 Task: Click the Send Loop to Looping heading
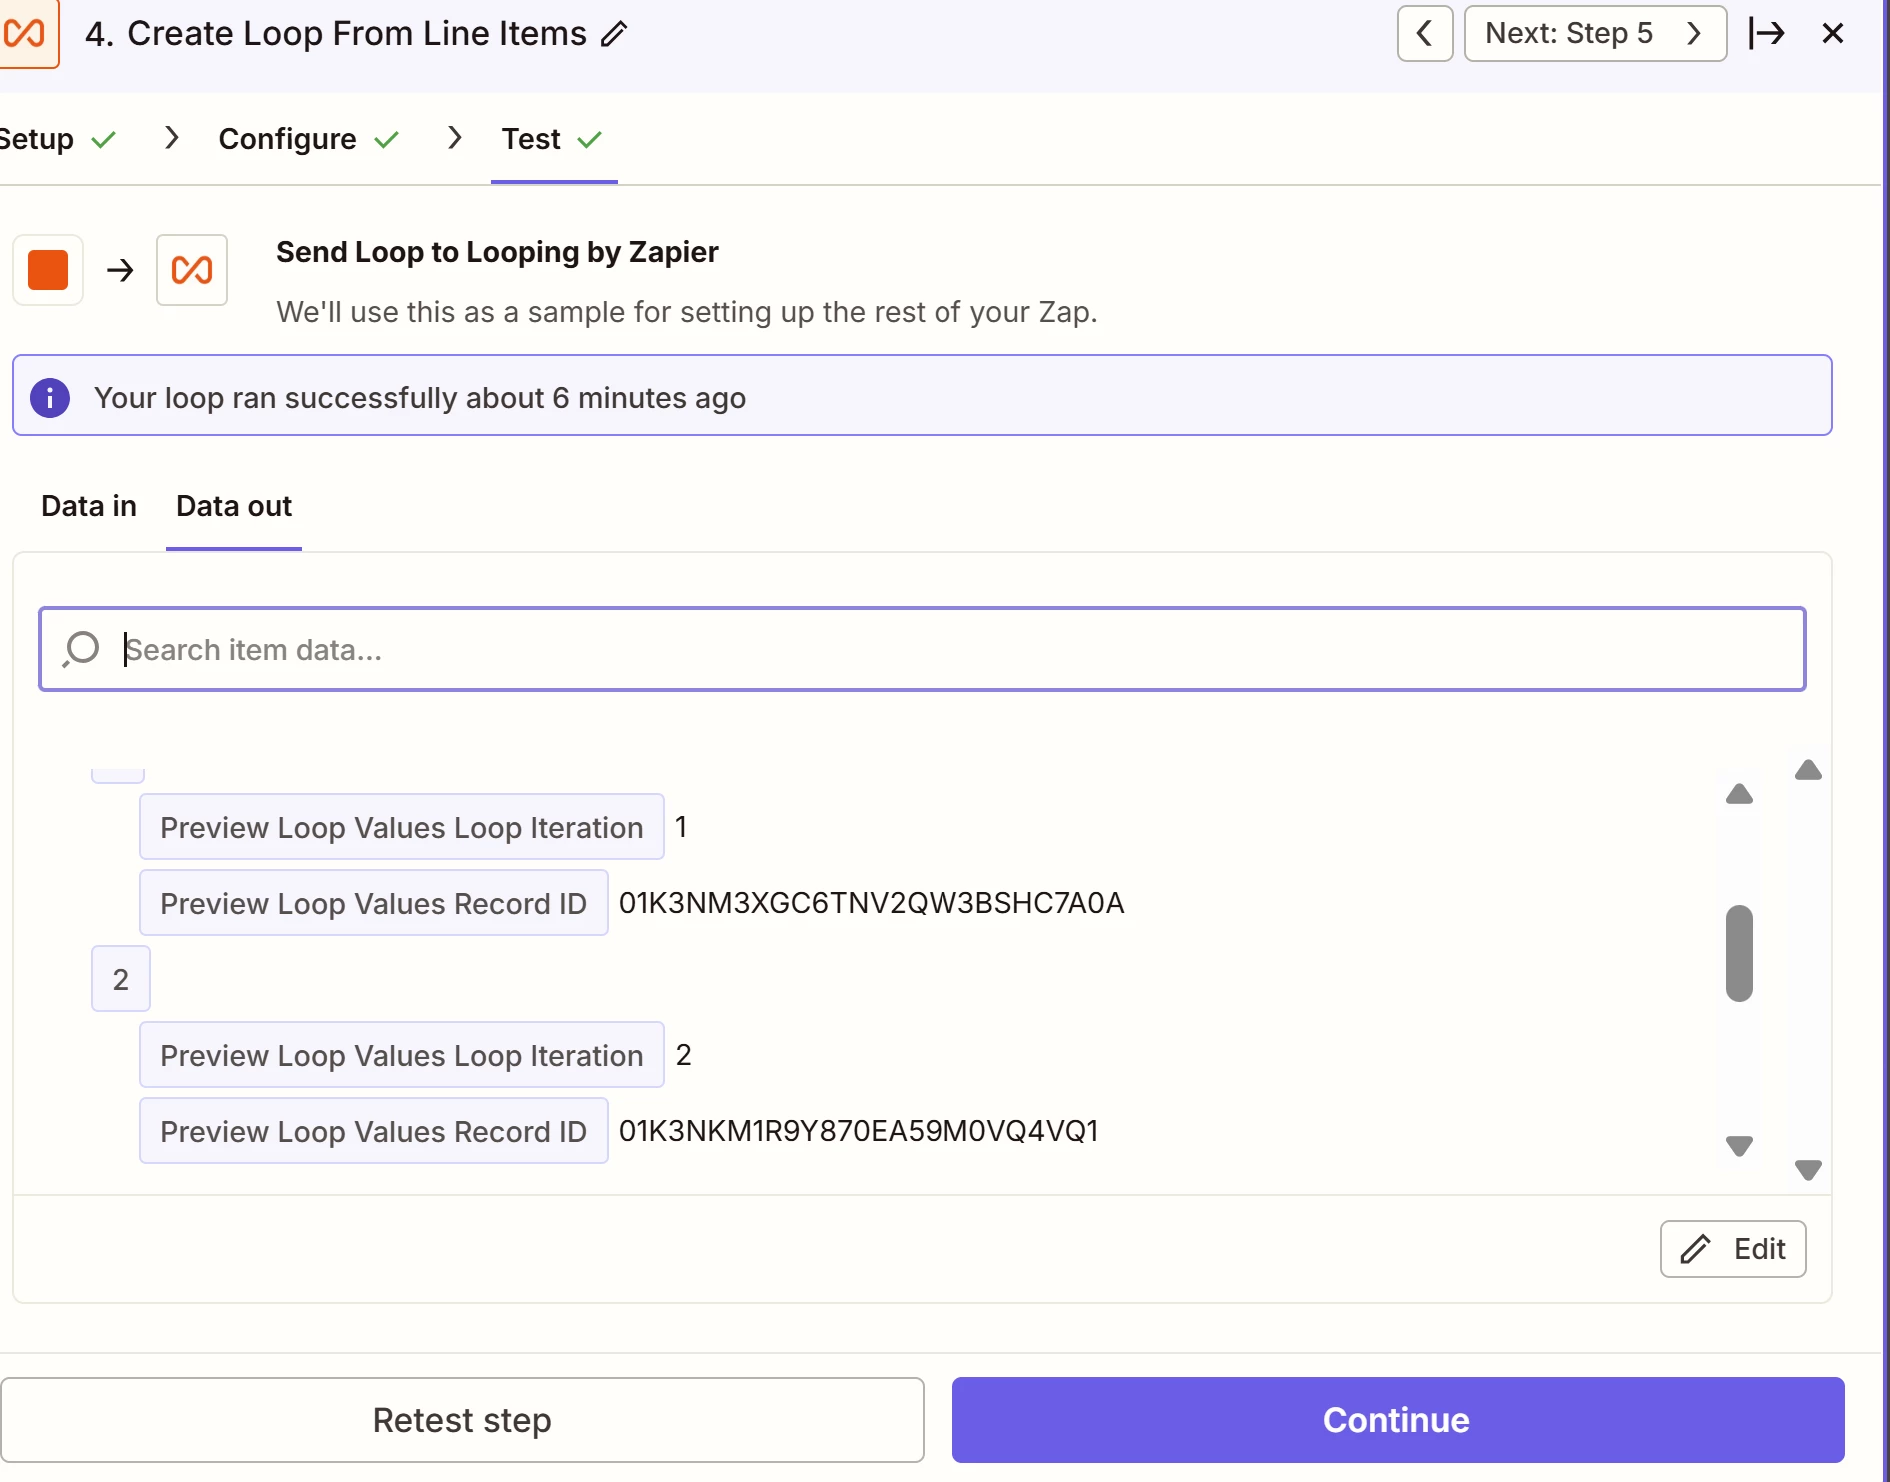click(x=497, y=252)
